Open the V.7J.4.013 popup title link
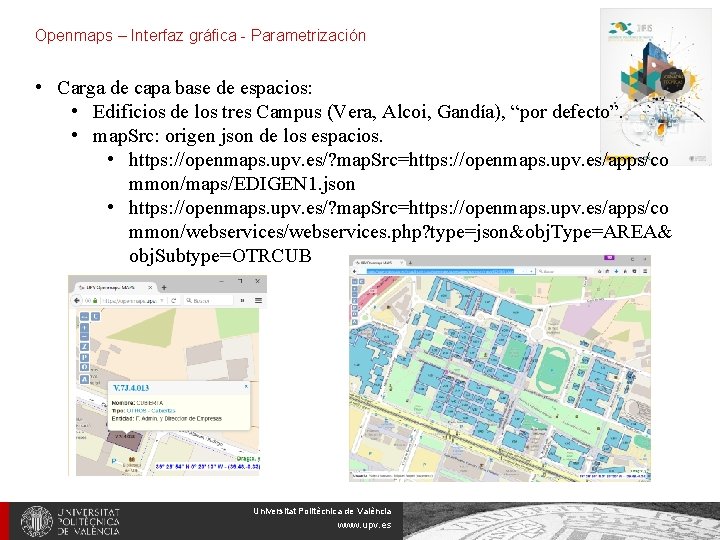Viewport: 720px width, 540px height. (131, 388)
